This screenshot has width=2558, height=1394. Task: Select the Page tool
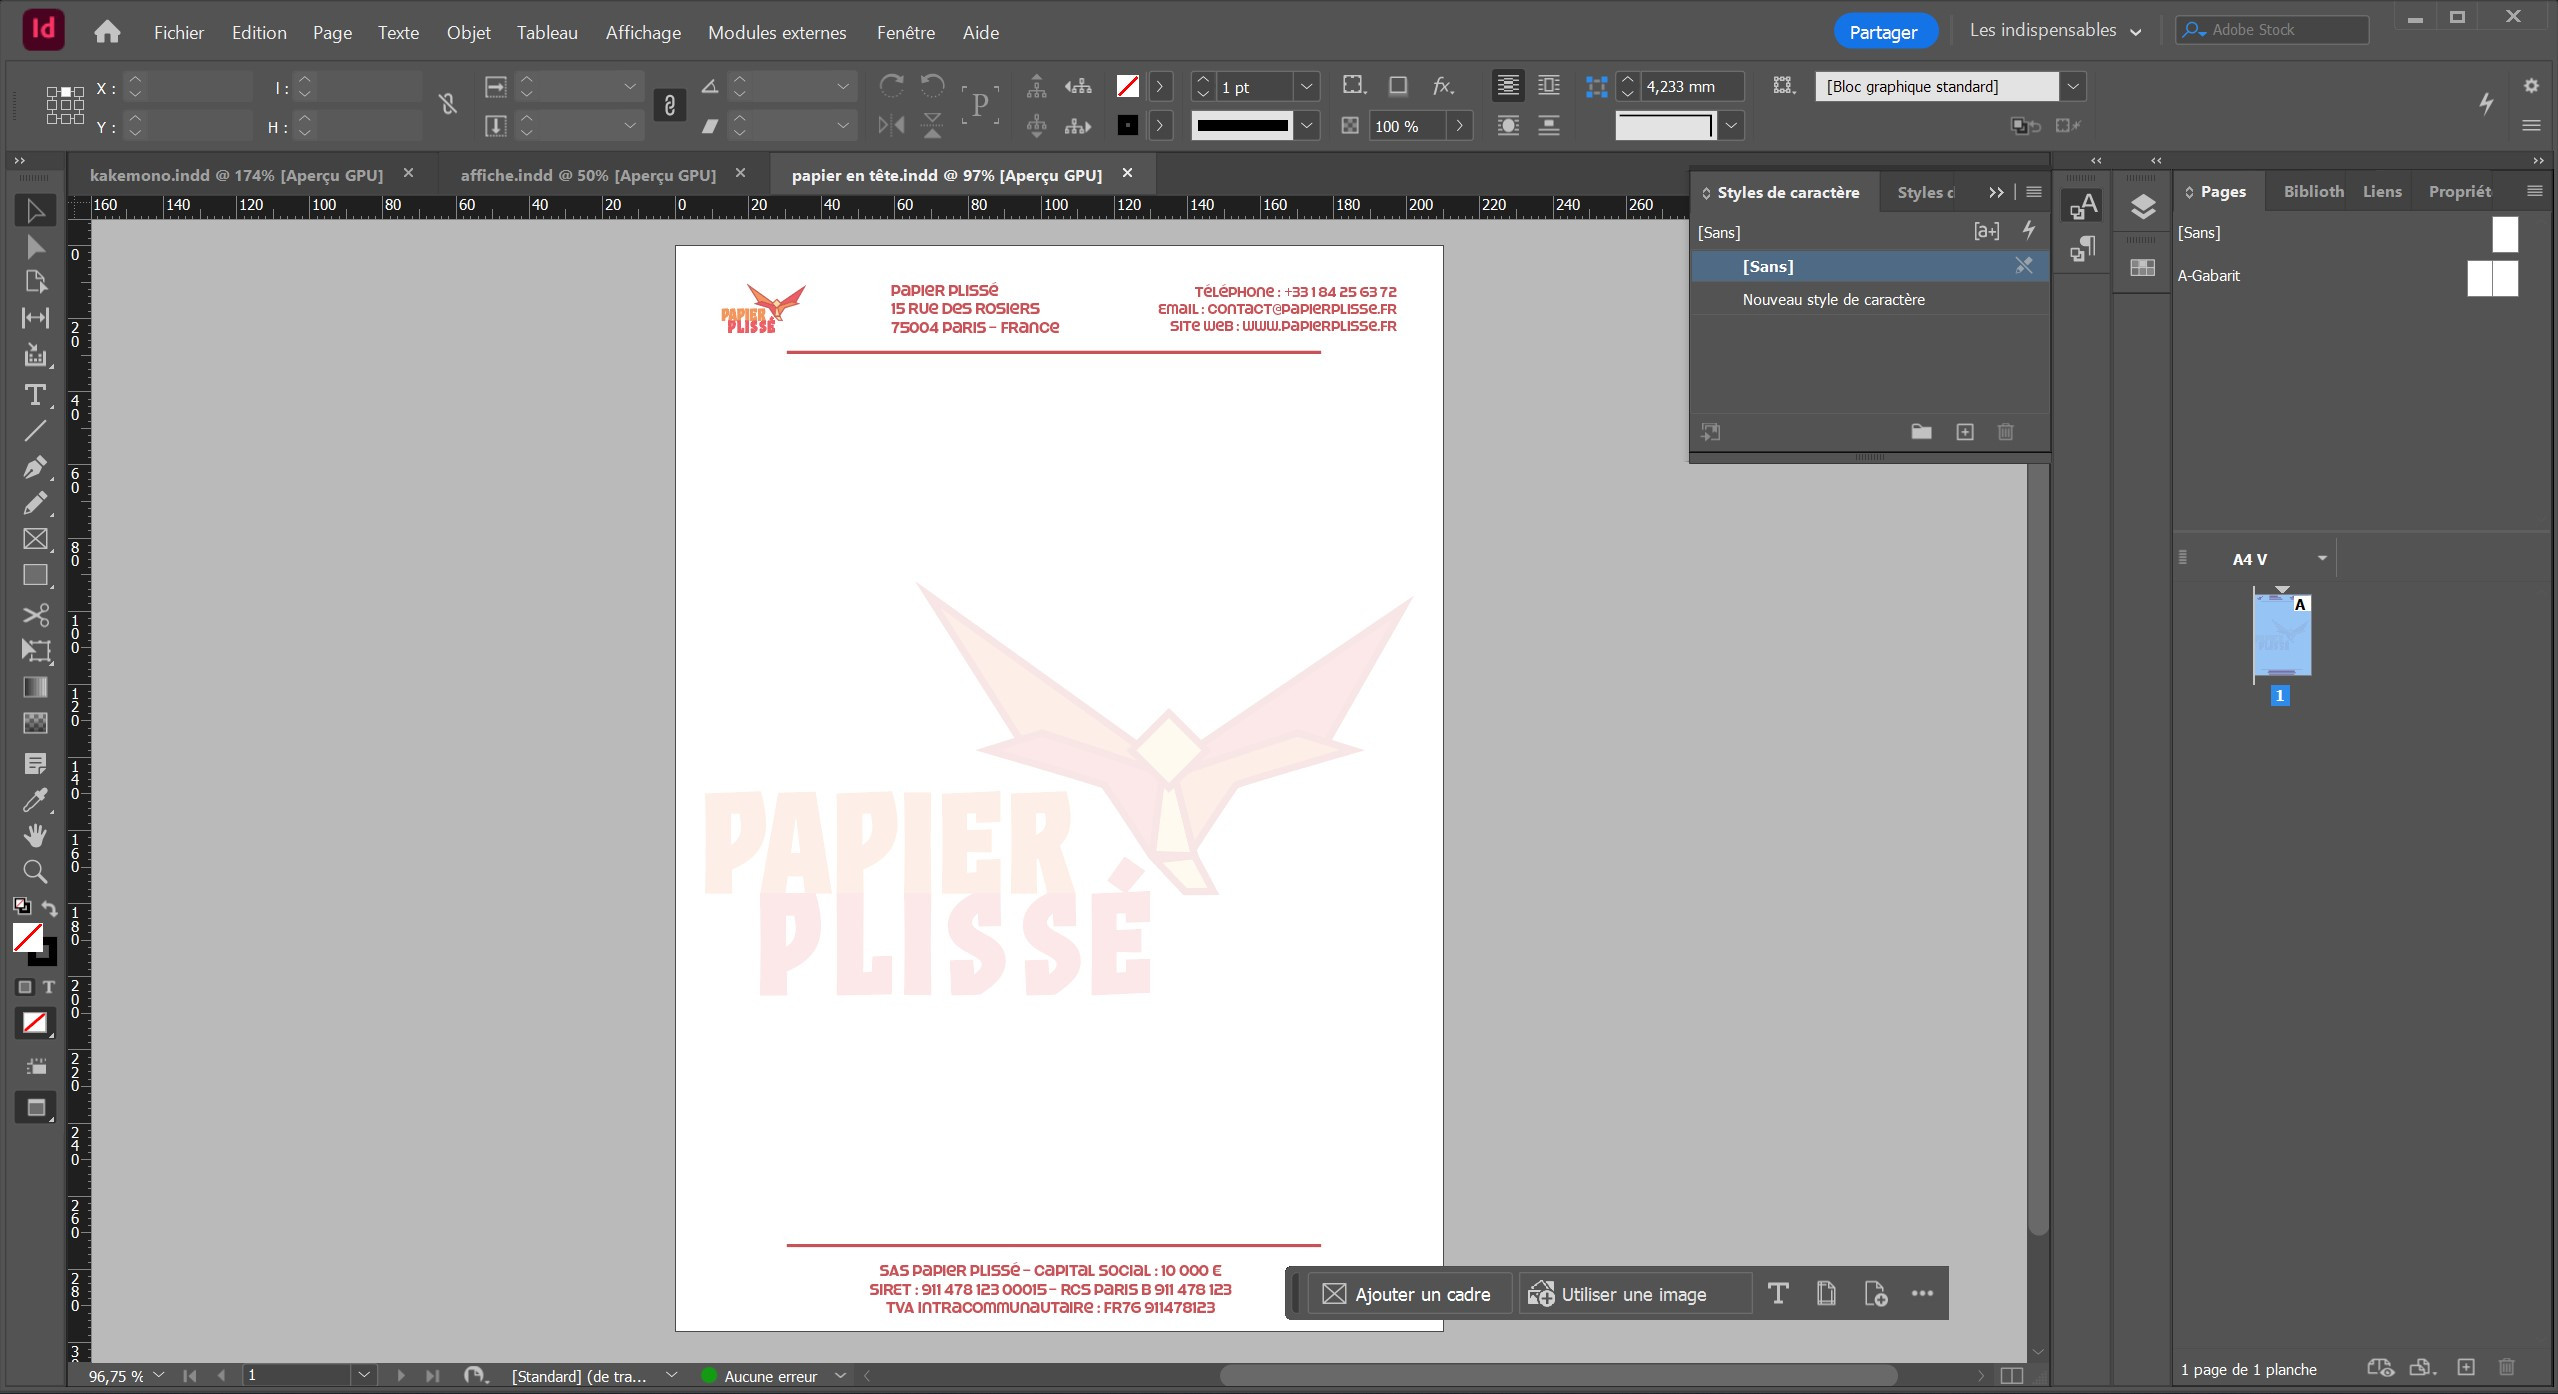click(x=35, y=282)
